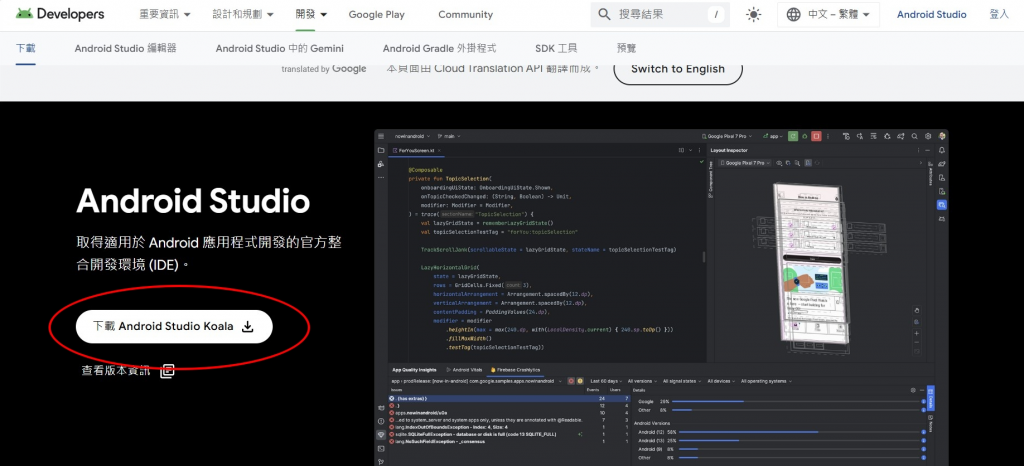Click the Android Developers logo
1024x466 pixels.
tap(58, 14)
